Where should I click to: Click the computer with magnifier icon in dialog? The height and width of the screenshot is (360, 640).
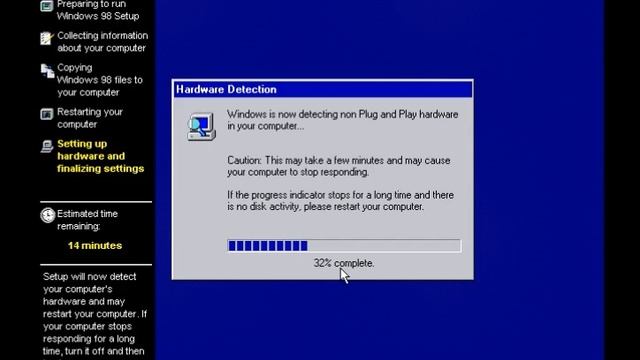(201, 127)
